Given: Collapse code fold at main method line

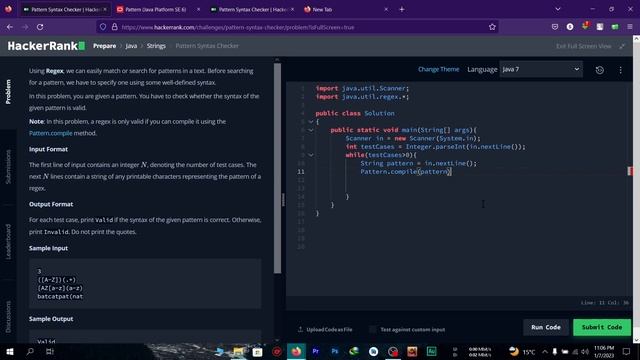Looking at the screenshot, I should (311, 130).
